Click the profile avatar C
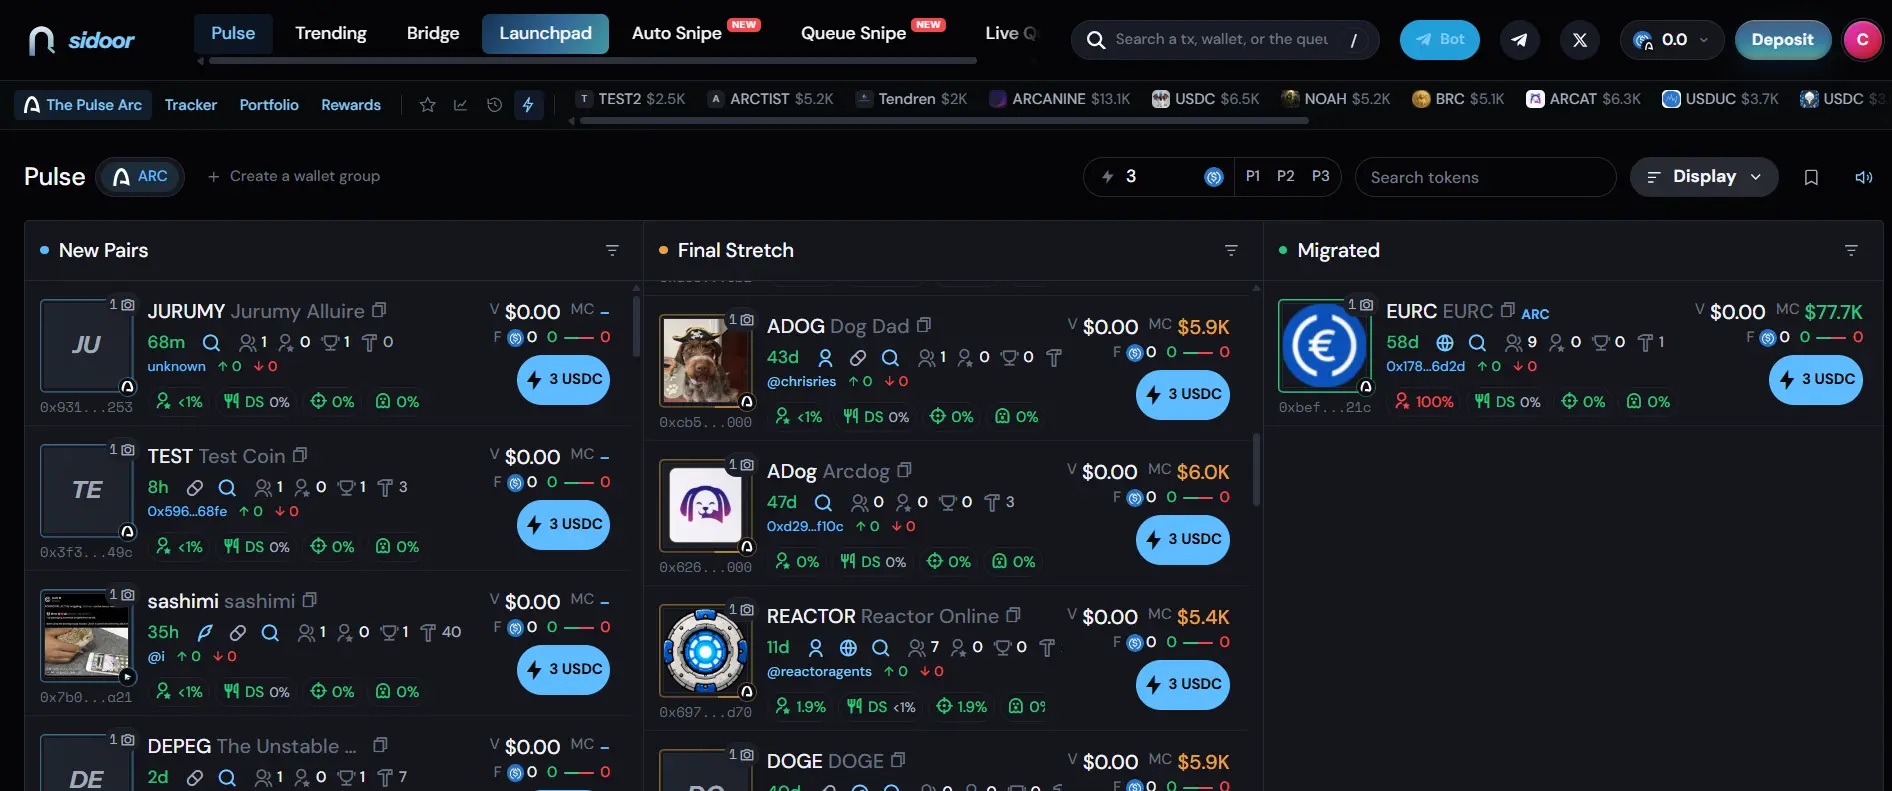Viewport: 1892px width, 791px height. [1862, 40]
